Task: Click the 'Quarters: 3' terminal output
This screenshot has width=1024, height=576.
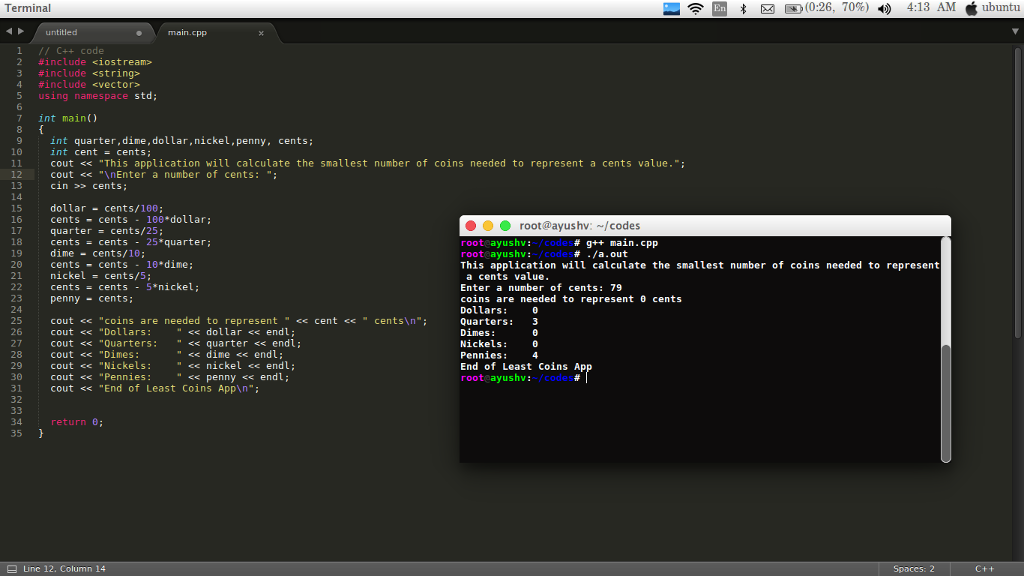Action: coord(499,322)
